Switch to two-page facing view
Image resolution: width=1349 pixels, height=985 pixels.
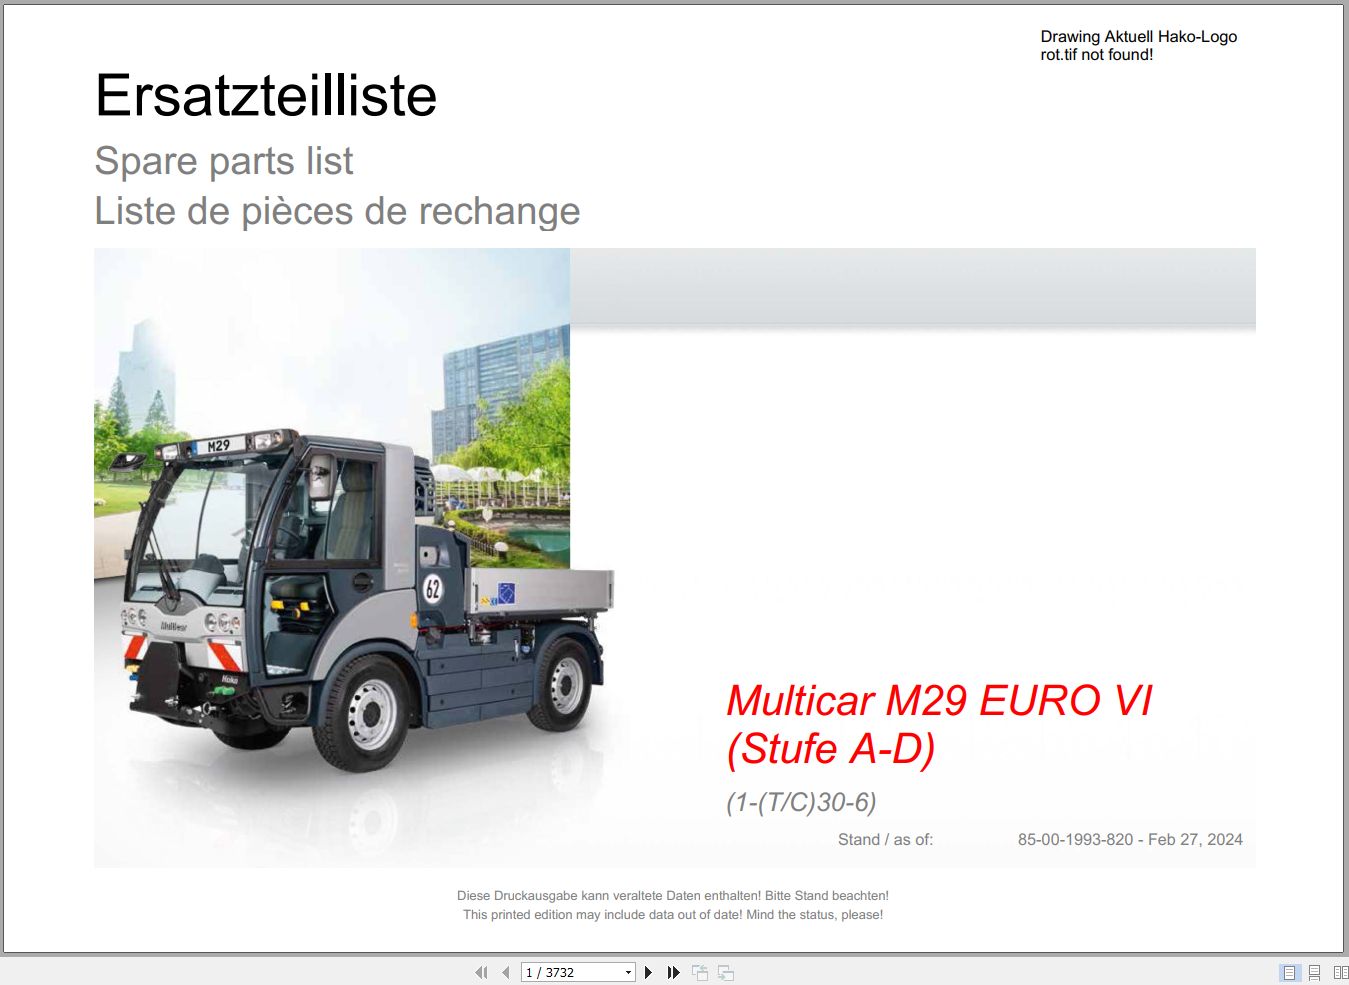tap(1339, 971)
